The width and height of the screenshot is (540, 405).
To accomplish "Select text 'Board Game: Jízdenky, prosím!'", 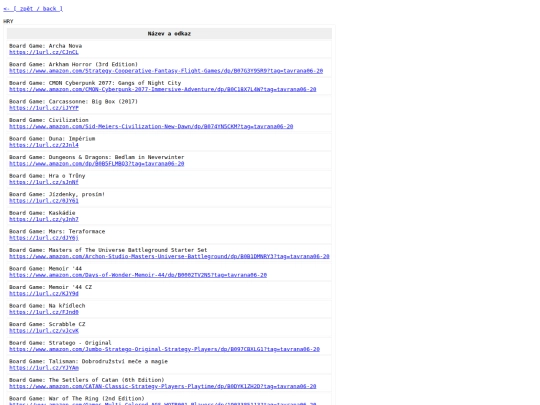I will [57, 195].
